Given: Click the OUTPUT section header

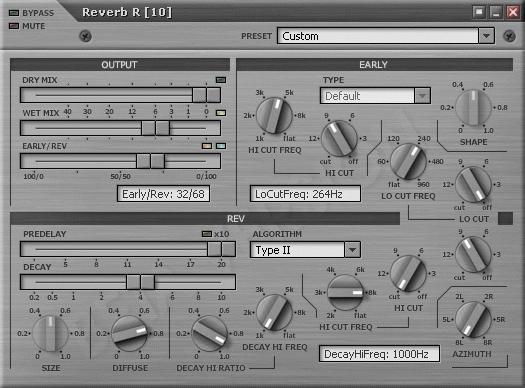Looking at the screenshot, I should [x=120, y=65].
